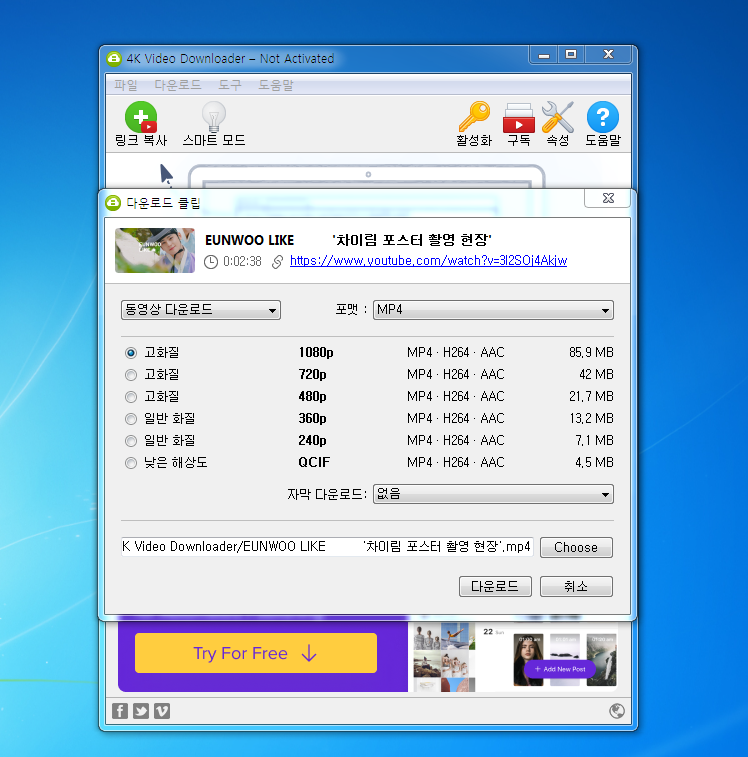The width and height of the screenshot is (748, 757).
Task: Open the MP4 format dropdown
Action: pos(493,310)
